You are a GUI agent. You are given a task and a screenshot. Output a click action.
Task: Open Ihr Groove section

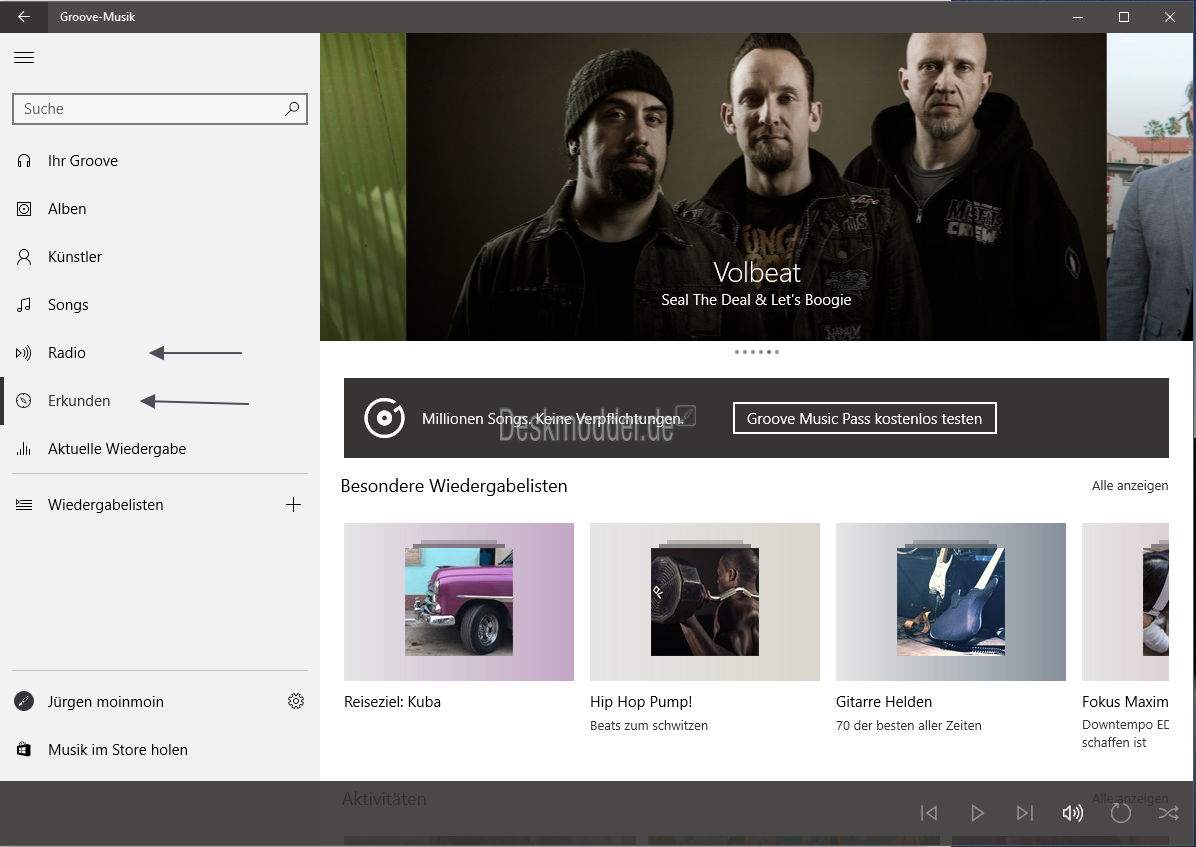click(160, 161)
